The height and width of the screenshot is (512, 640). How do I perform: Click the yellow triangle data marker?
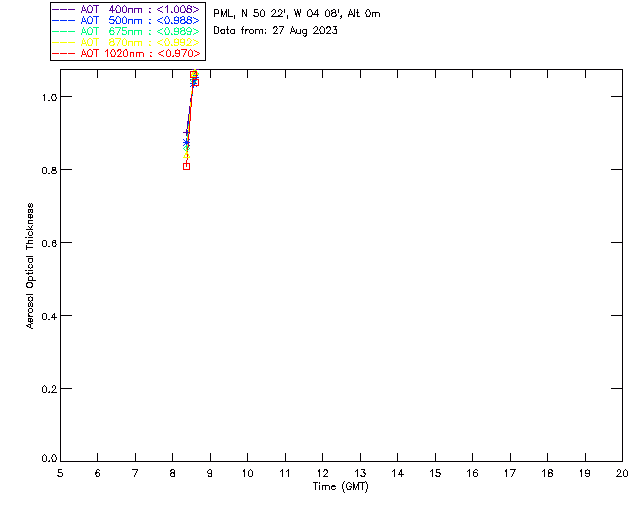point(187,156)
